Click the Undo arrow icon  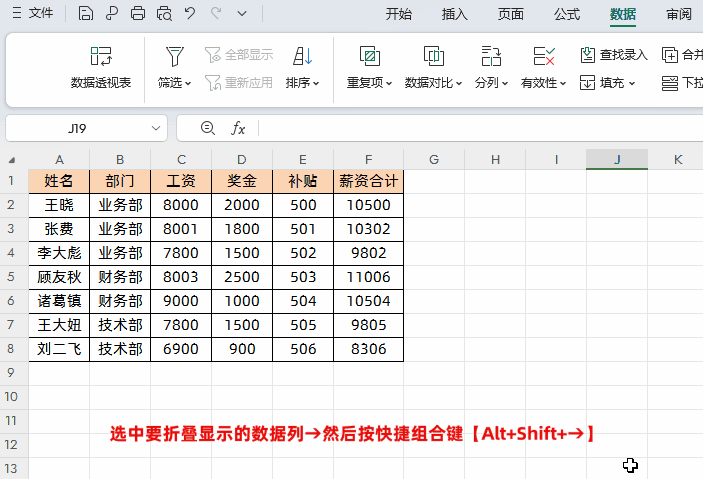191,14
